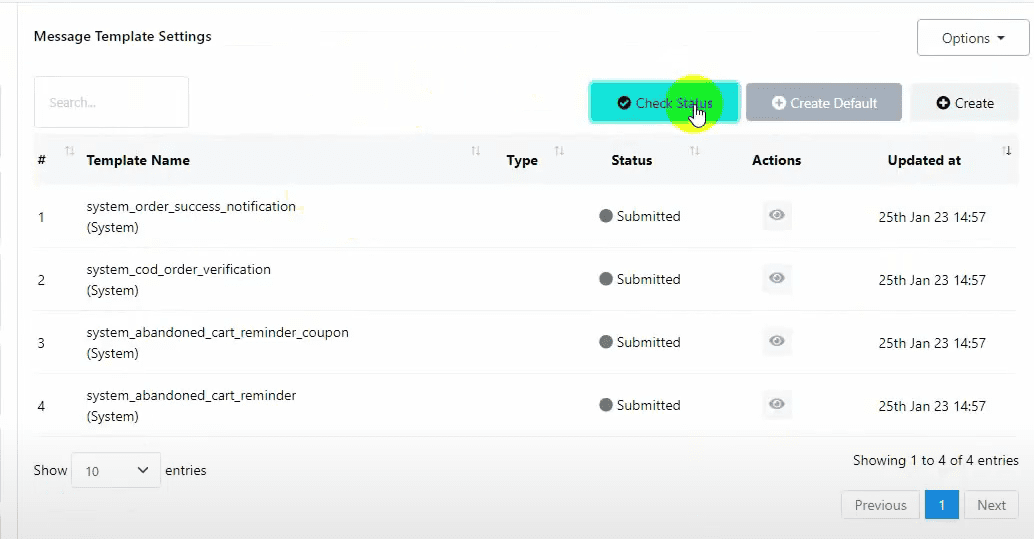Viewport: 1034px width, 539px height.
Task: Click the system_order_success_notification template name
Action: pos(191,207)
